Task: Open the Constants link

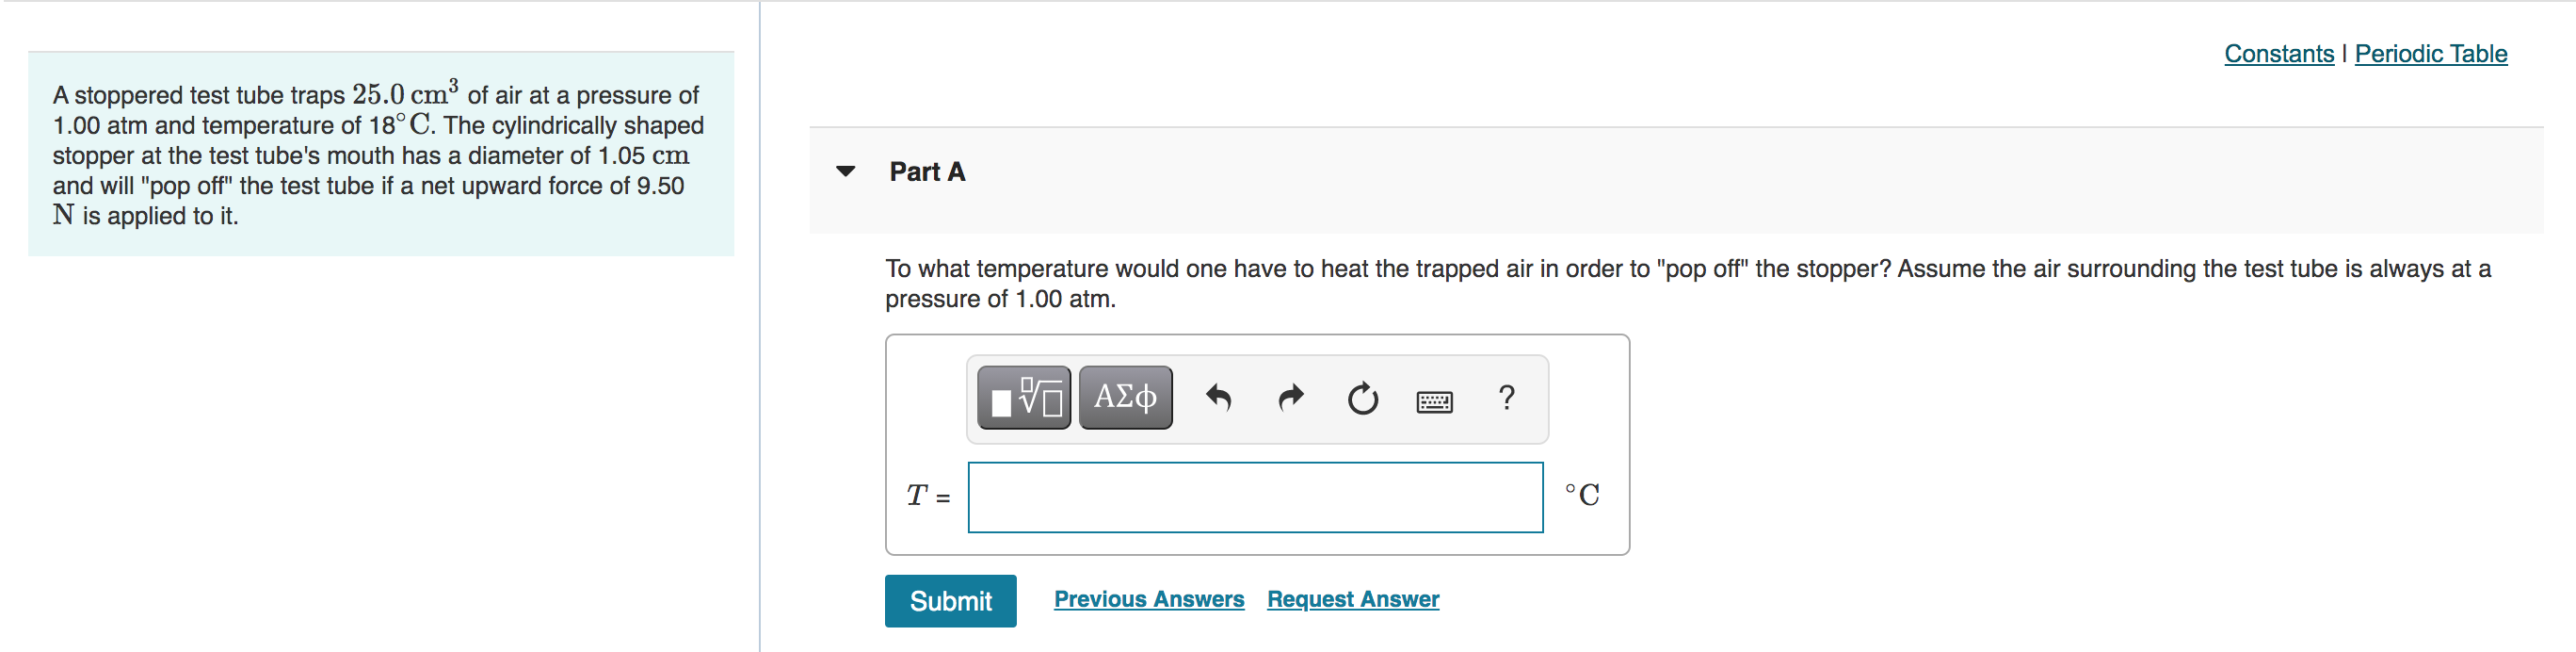Action: click(x=2278, y=54)
